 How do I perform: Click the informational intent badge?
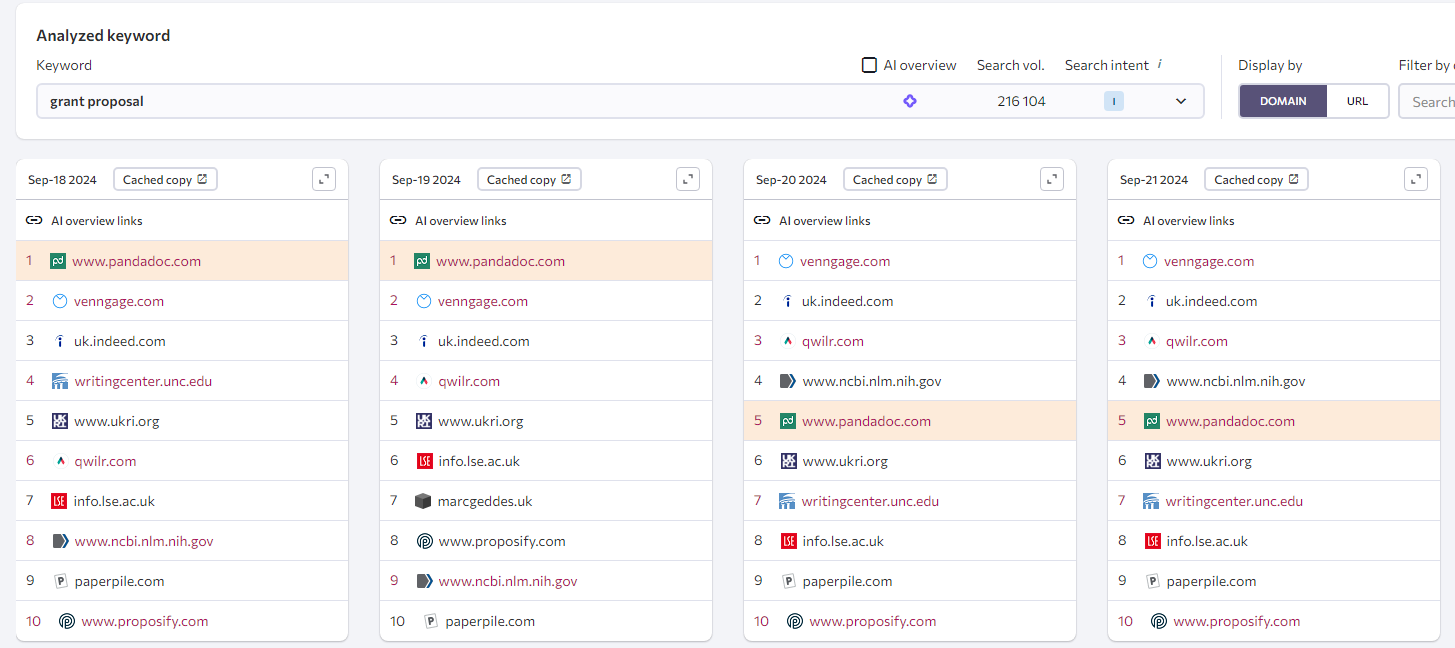coord(1113,101)
